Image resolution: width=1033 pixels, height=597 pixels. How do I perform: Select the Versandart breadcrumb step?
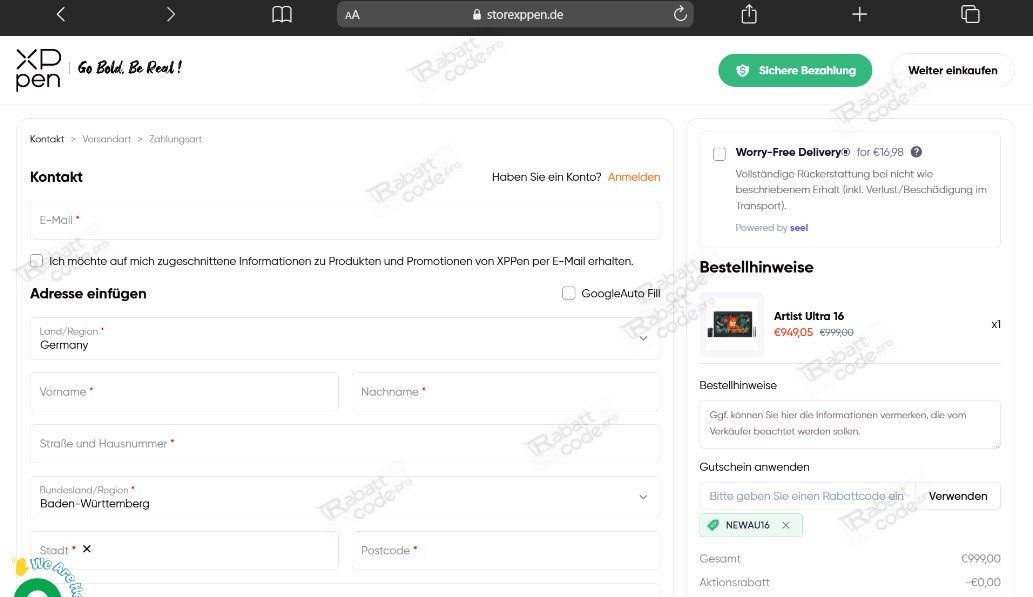coord(107,139)
